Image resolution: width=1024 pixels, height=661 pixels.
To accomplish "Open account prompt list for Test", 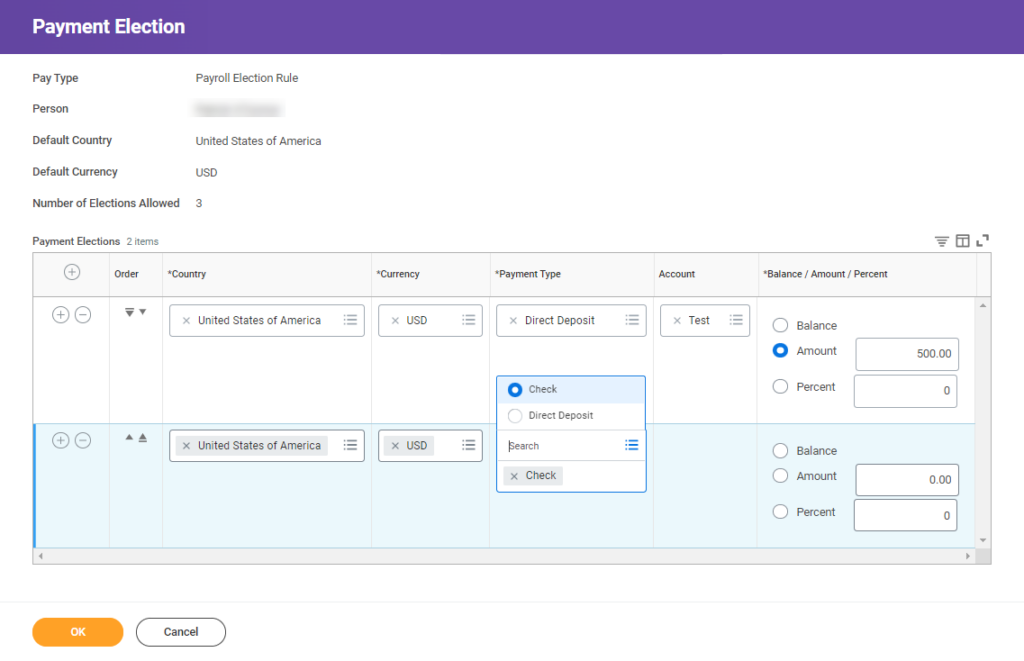I will coord(736,320).
